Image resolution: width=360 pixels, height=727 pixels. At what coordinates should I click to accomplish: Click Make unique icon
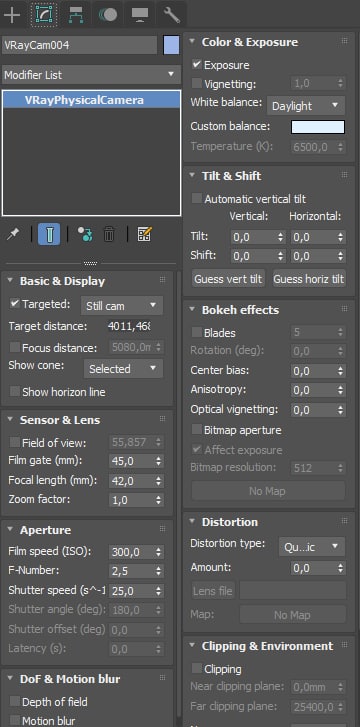84,235
